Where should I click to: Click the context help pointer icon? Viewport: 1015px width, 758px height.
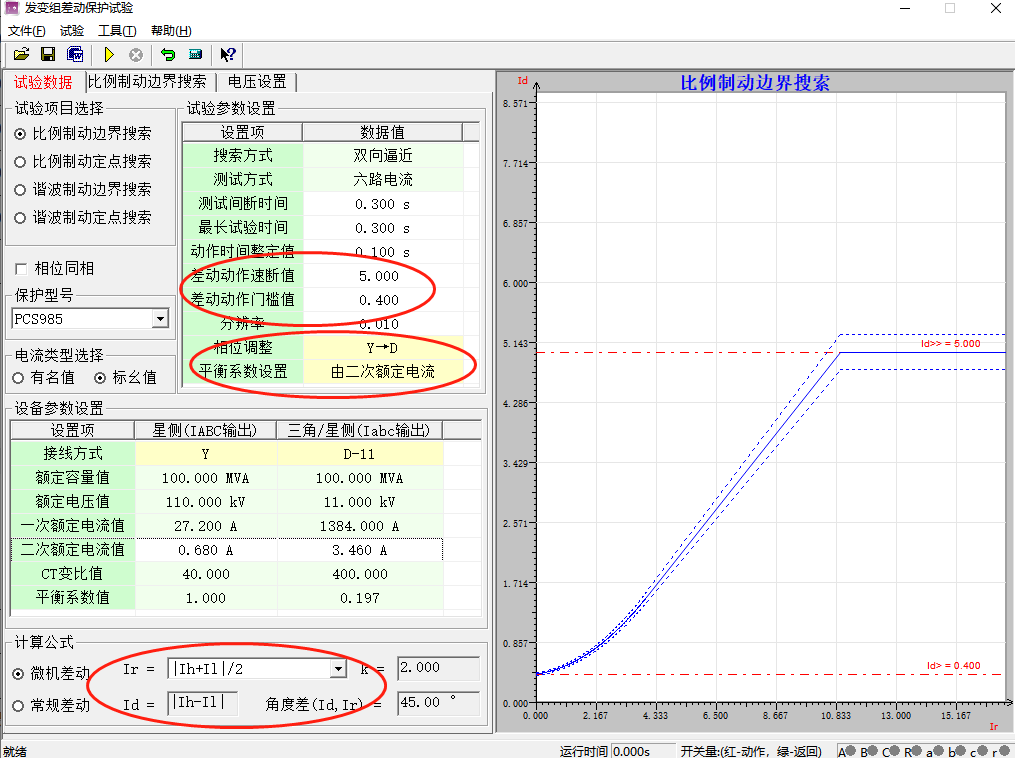(x=227, y=54)
